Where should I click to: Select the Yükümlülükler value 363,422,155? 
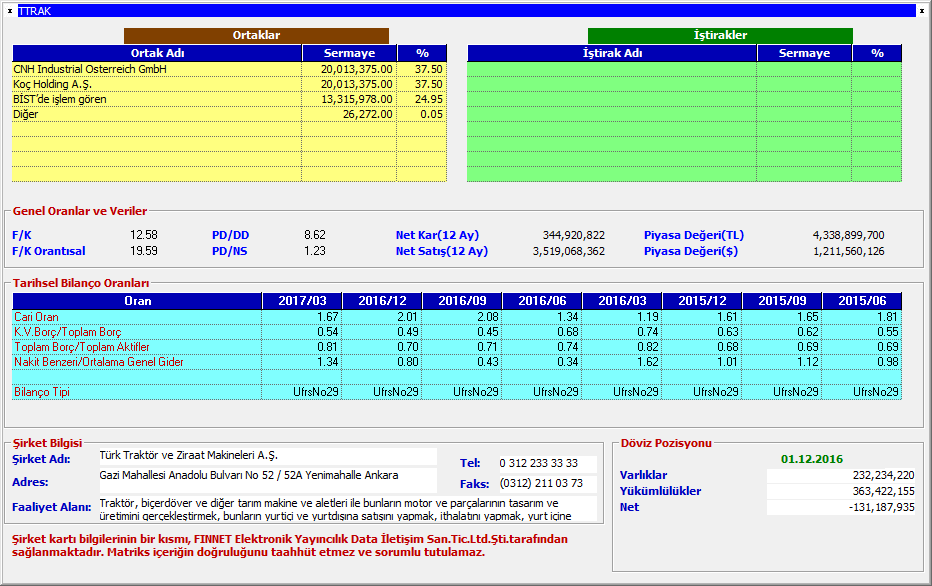[883, 491]
